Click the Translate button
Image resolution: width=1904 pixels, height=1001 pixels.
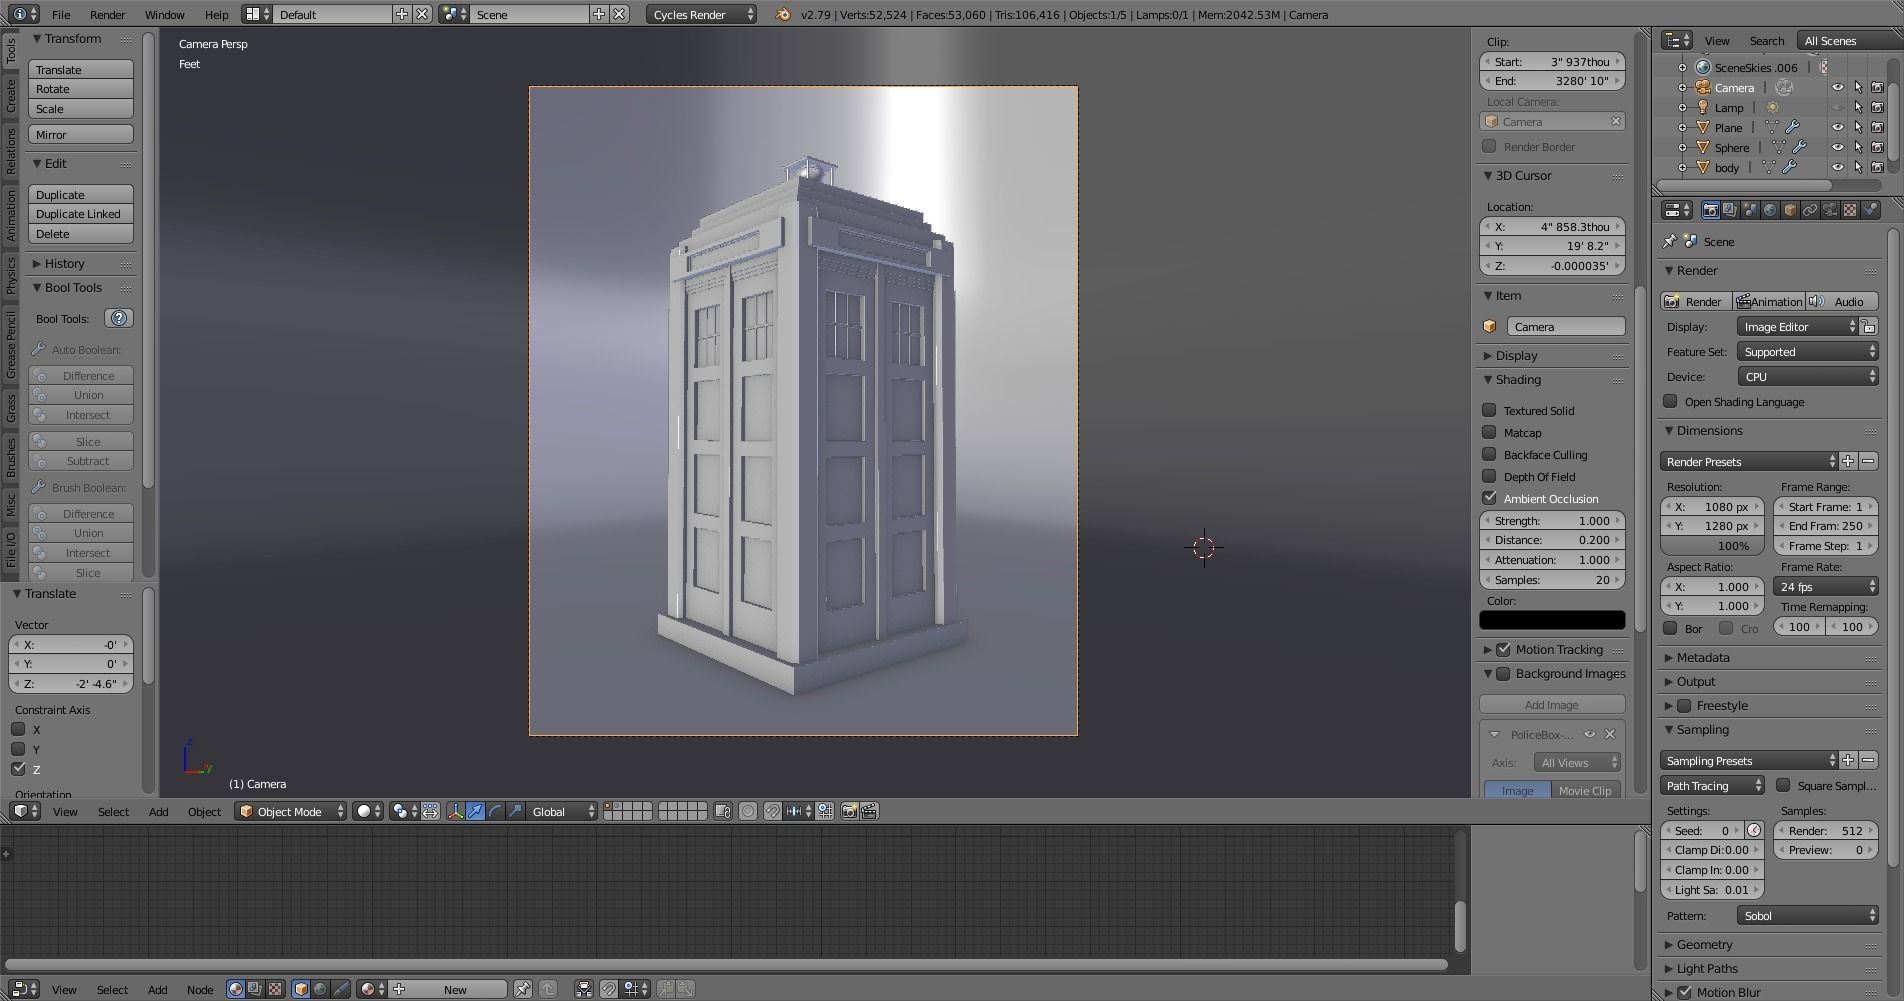[81, 69]
